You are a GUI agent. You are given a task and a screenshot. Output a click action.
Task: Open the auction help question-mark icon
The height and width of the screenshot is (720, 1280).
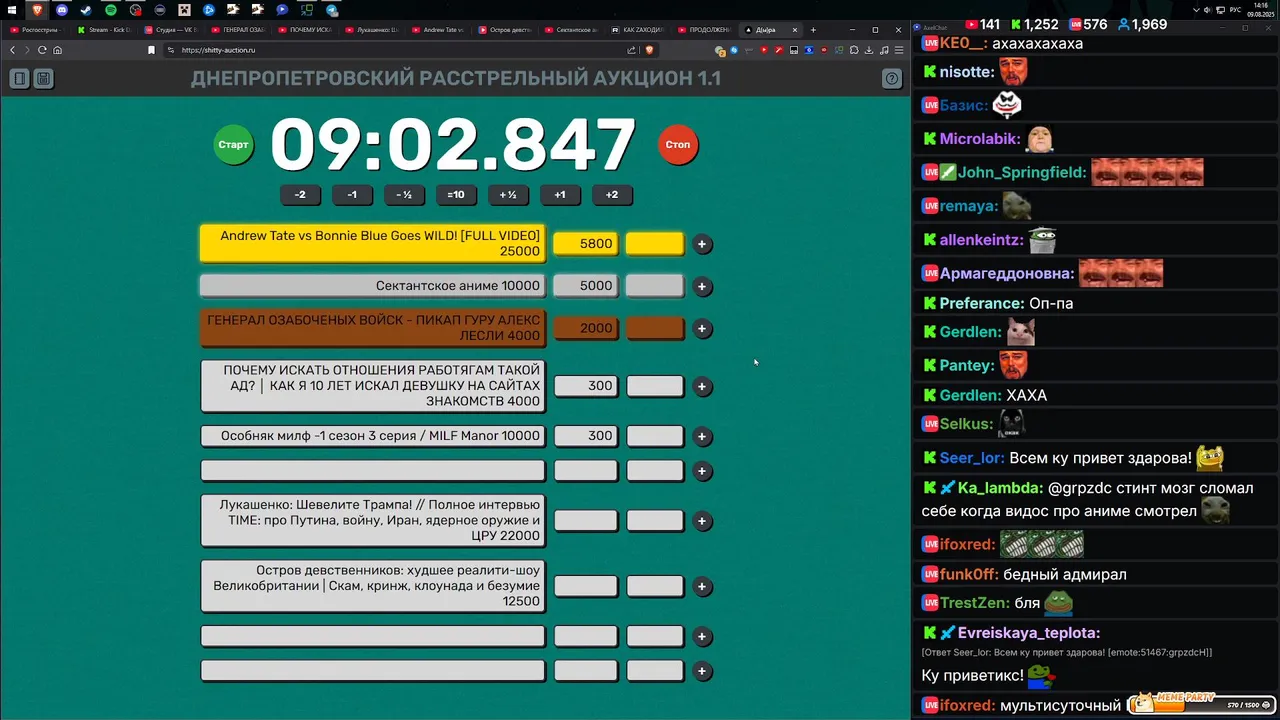point(891,78)
